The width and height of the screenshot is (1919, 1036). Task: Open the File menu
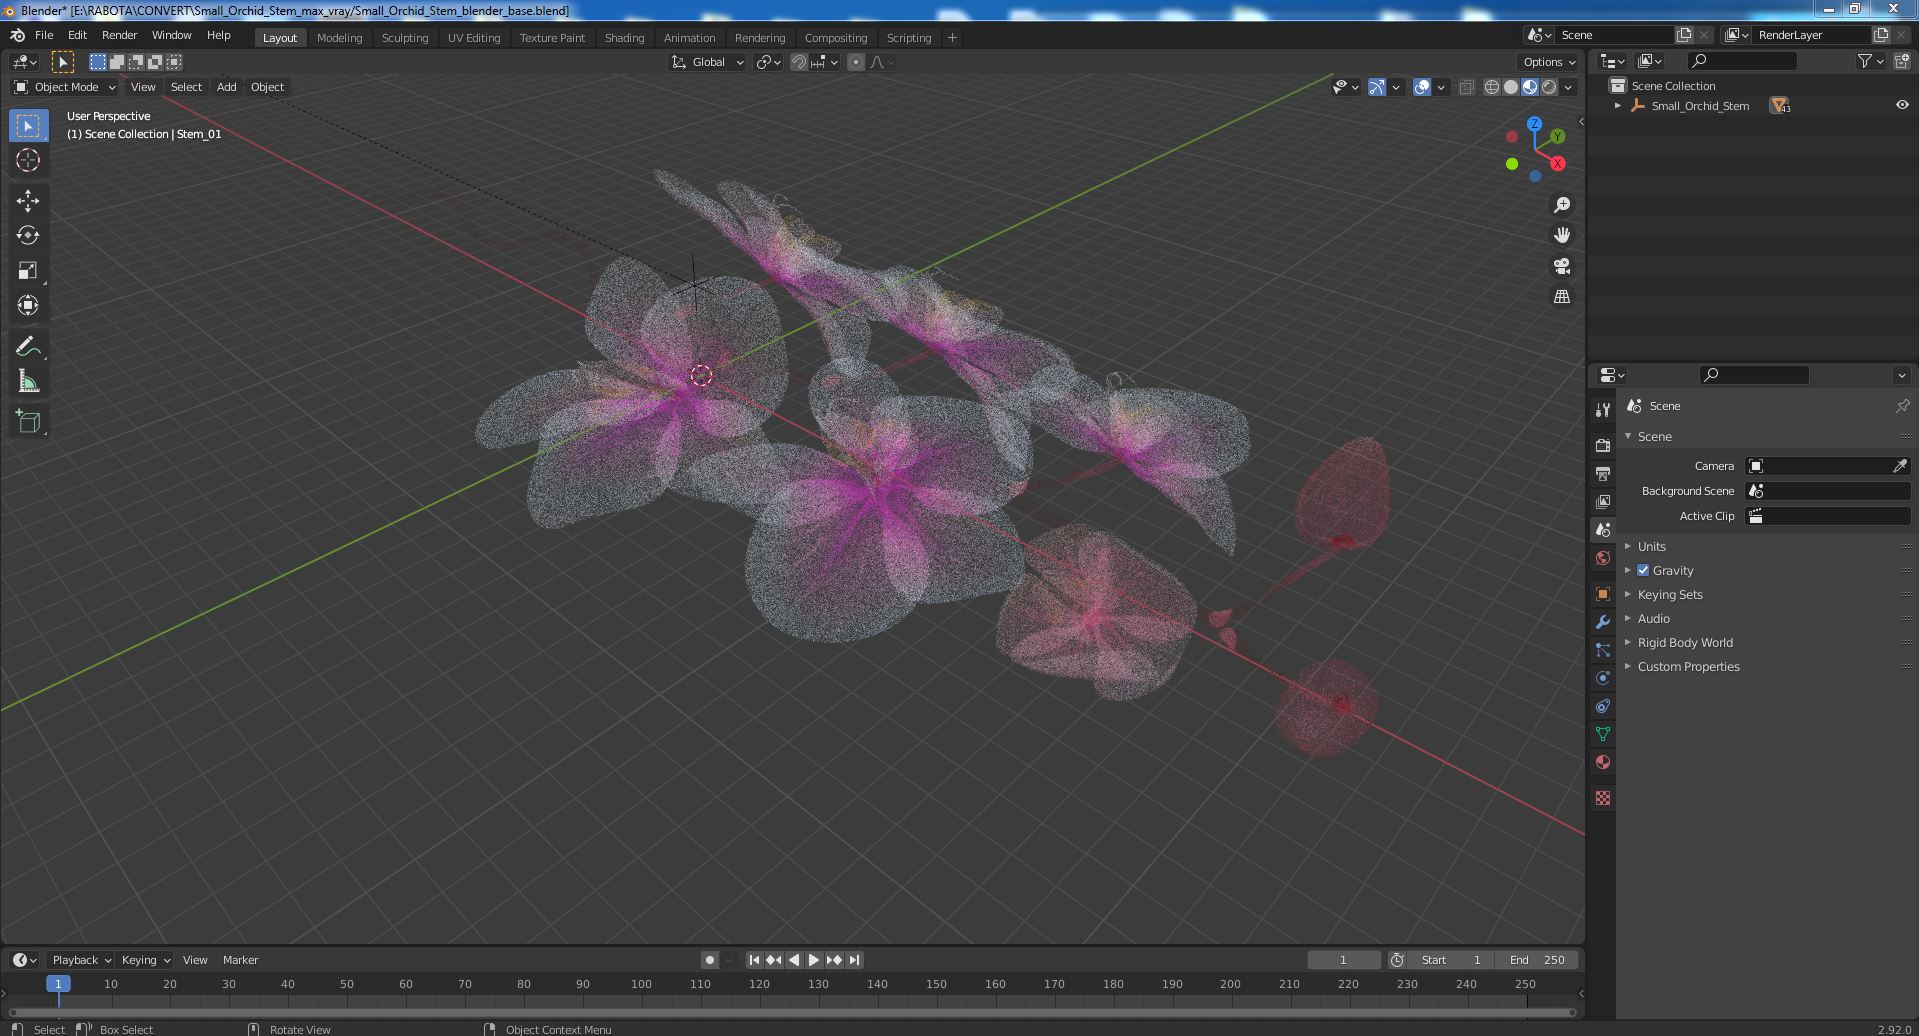(x=44, y=35)
